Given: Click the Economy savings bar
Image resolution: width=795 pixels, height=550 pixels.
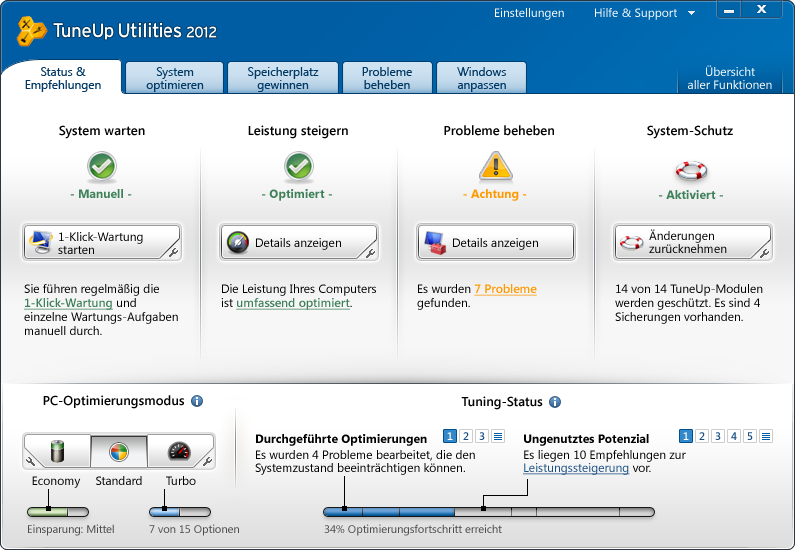Looking at the screenshot, I should tap(58, 512).
